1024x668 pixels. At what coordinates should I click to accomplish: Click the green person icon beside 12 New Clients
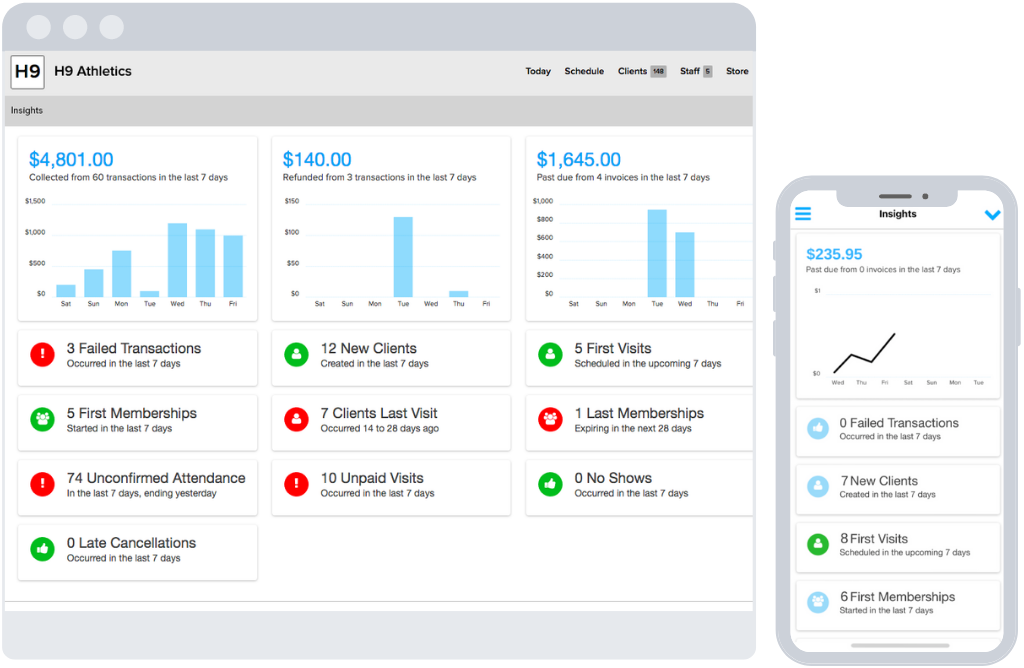pyautogui.click(x=296, y=355)
